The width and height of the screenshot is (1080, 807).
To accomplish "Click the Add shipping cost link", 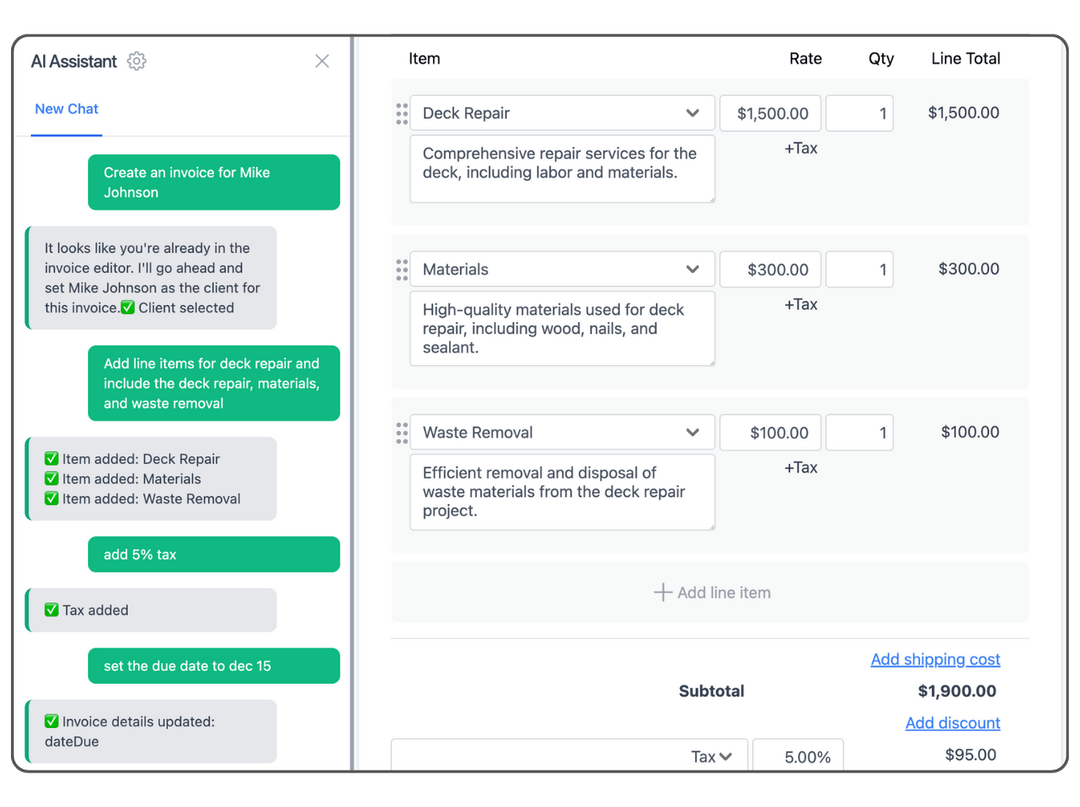I will (x=935, y=659).
